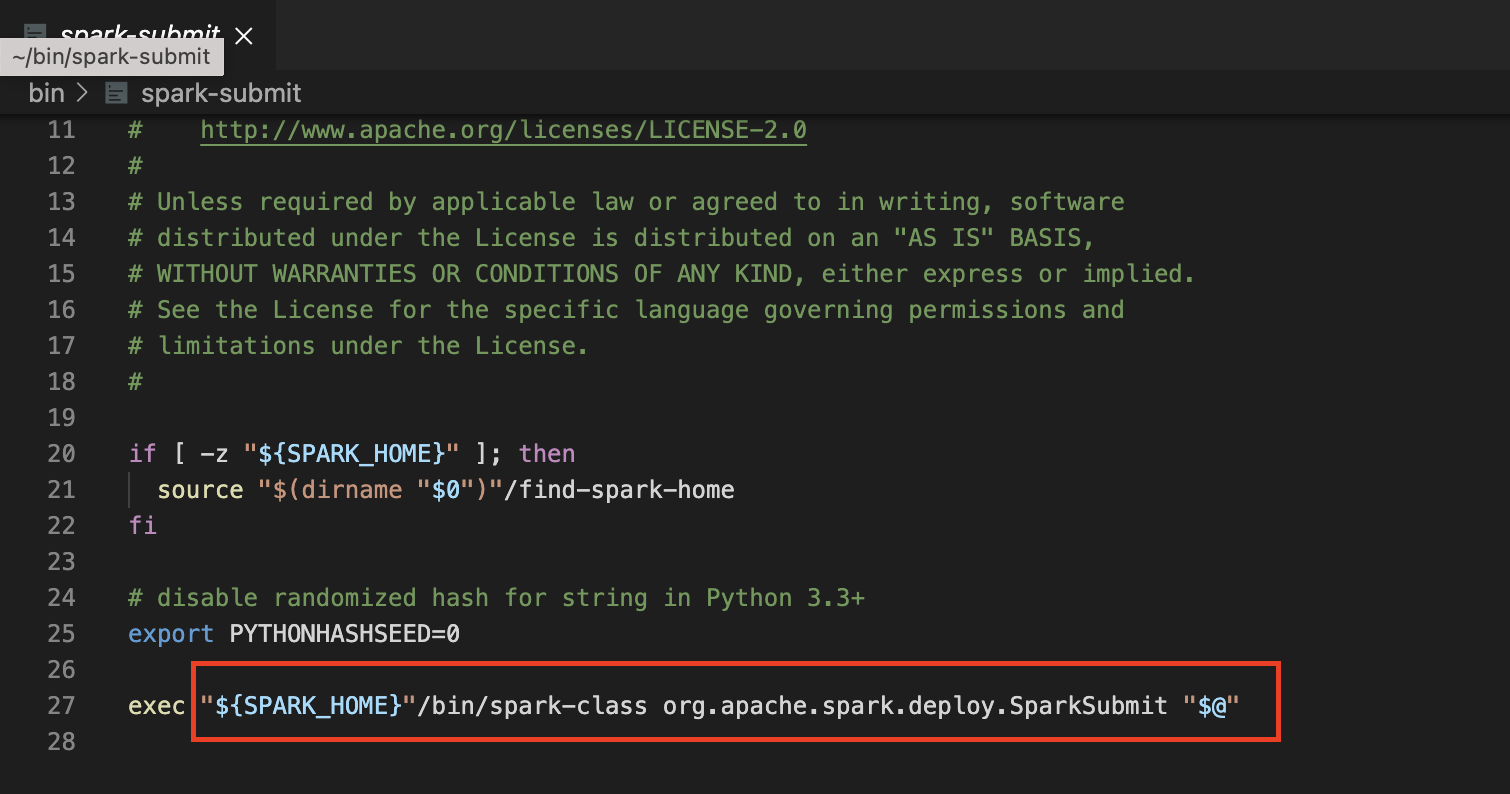Click 'source' on line 21
The height and width of the screenshot is (794, 1510).
(200, 490)
